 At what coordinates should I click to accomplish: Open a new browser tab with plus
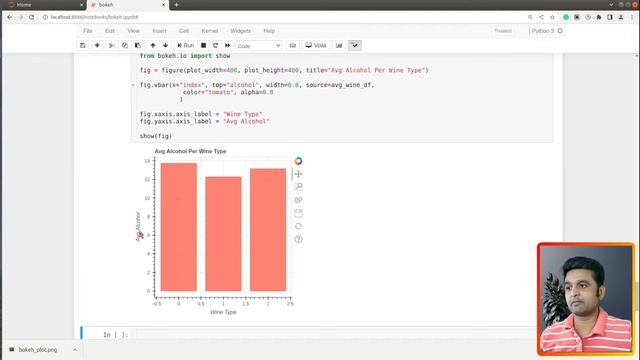coord(176,5)
